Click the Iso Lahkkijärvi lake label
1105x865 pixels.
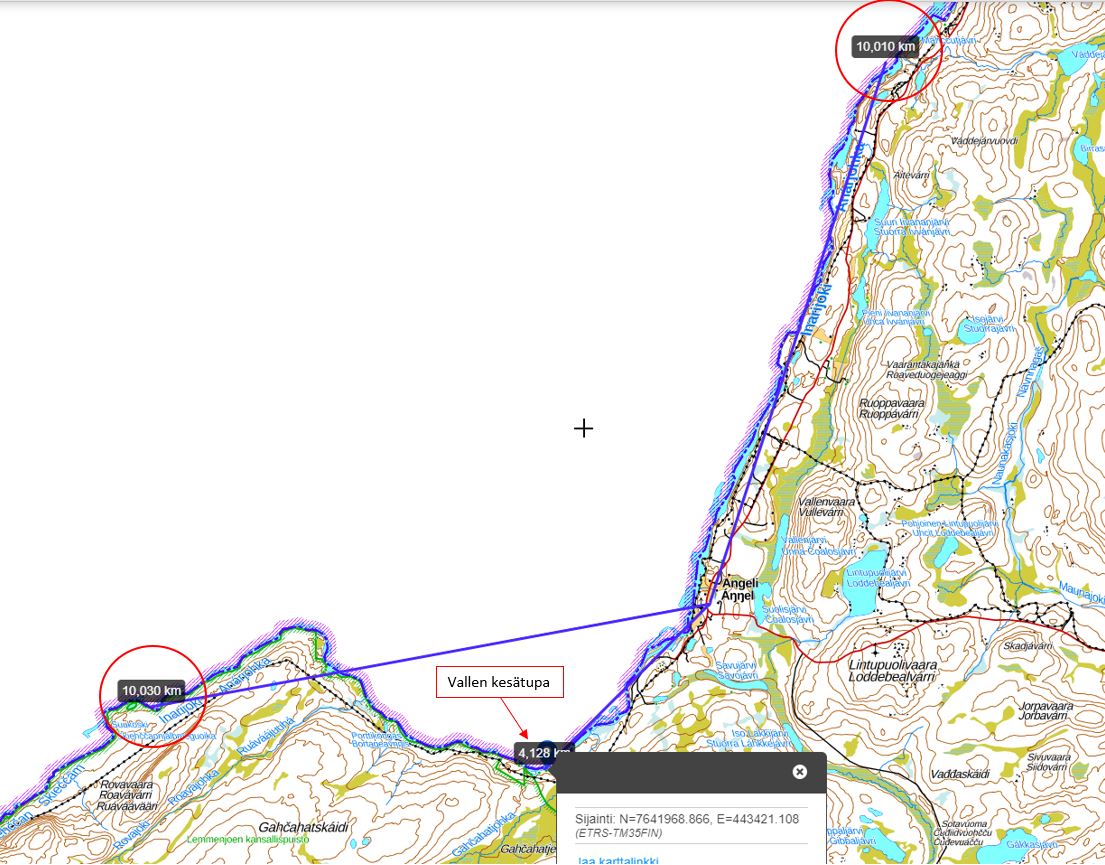pyautogui.click(x=749, y=738)
